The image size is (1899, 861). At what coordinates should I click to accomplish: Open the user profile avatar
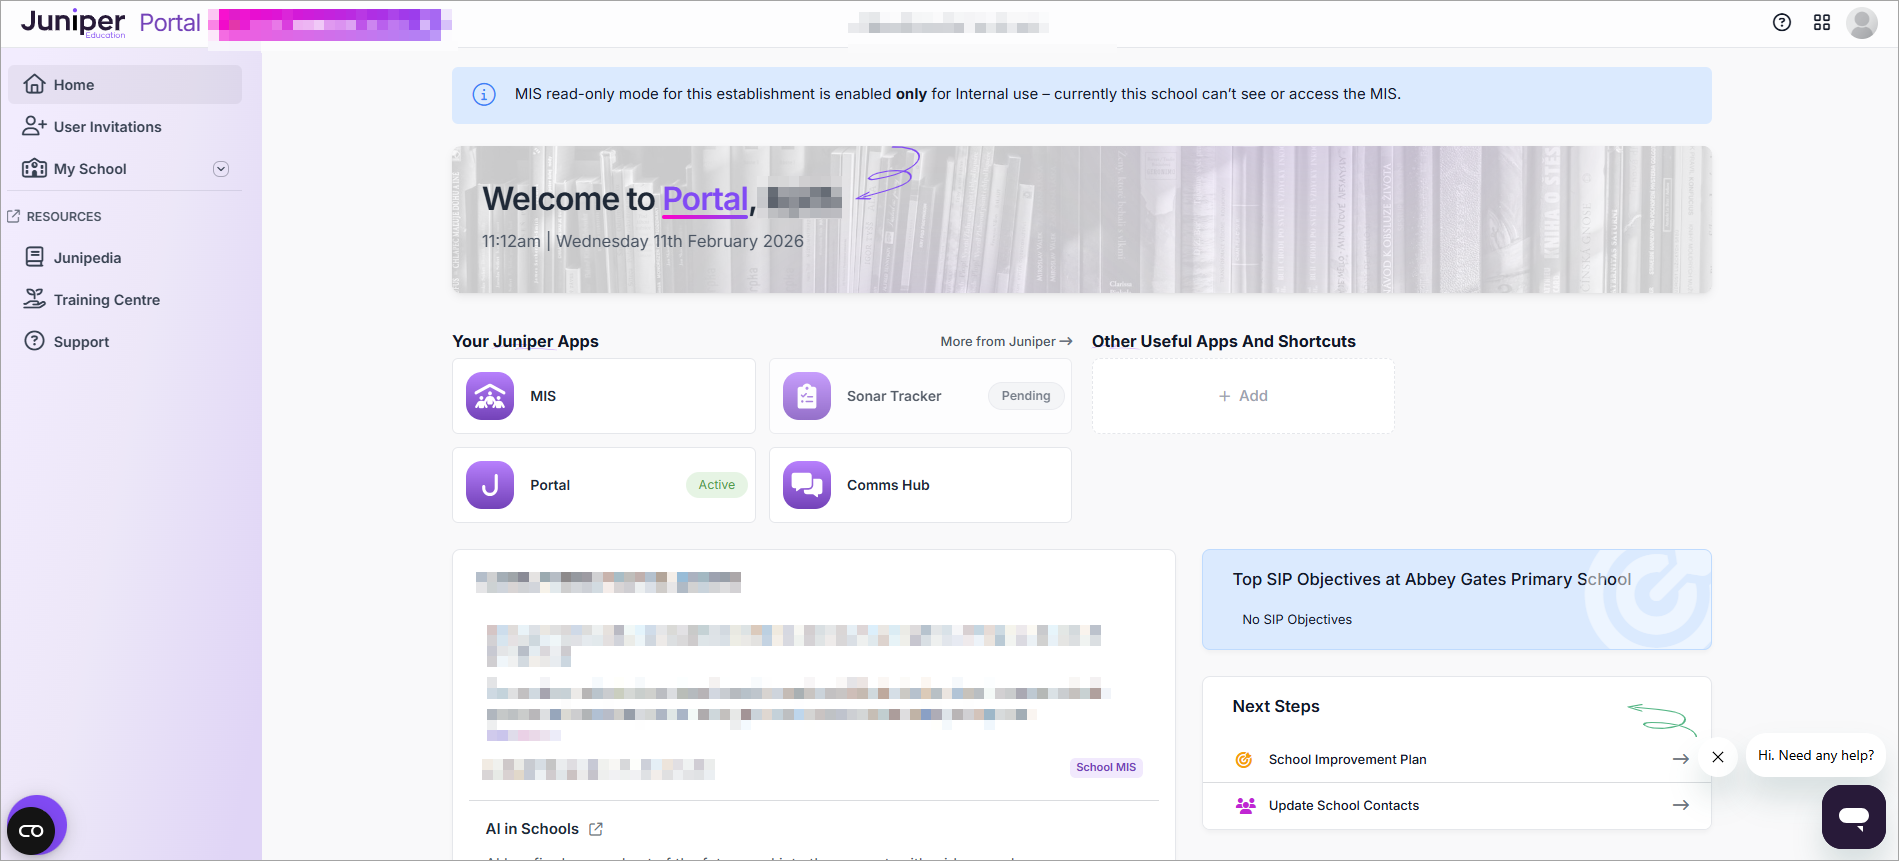pyautogui.click(x=1861, y=23)
